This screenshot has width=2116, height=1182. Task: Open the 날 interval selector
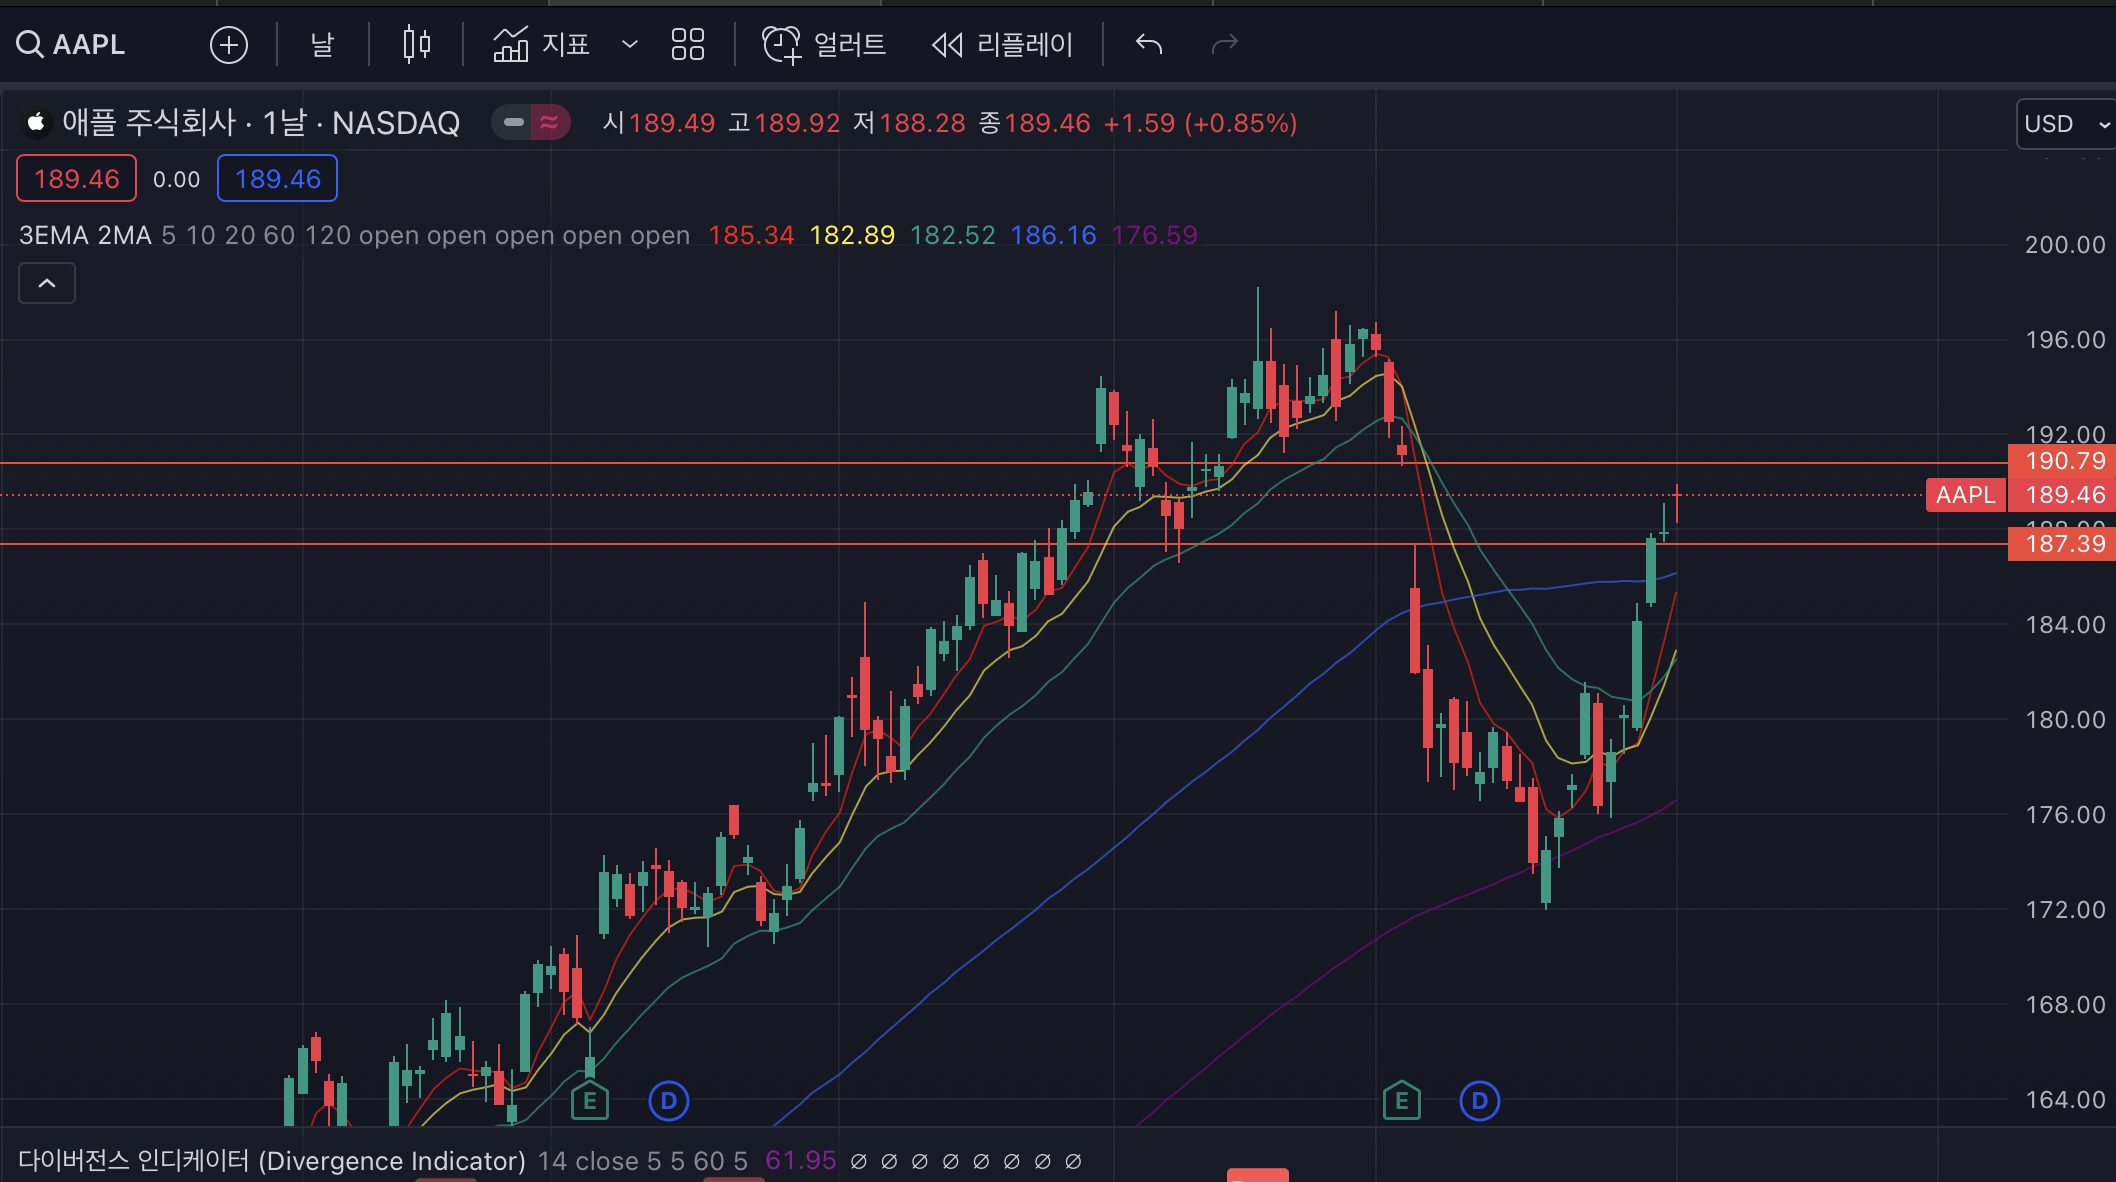[x=322, y=44]
